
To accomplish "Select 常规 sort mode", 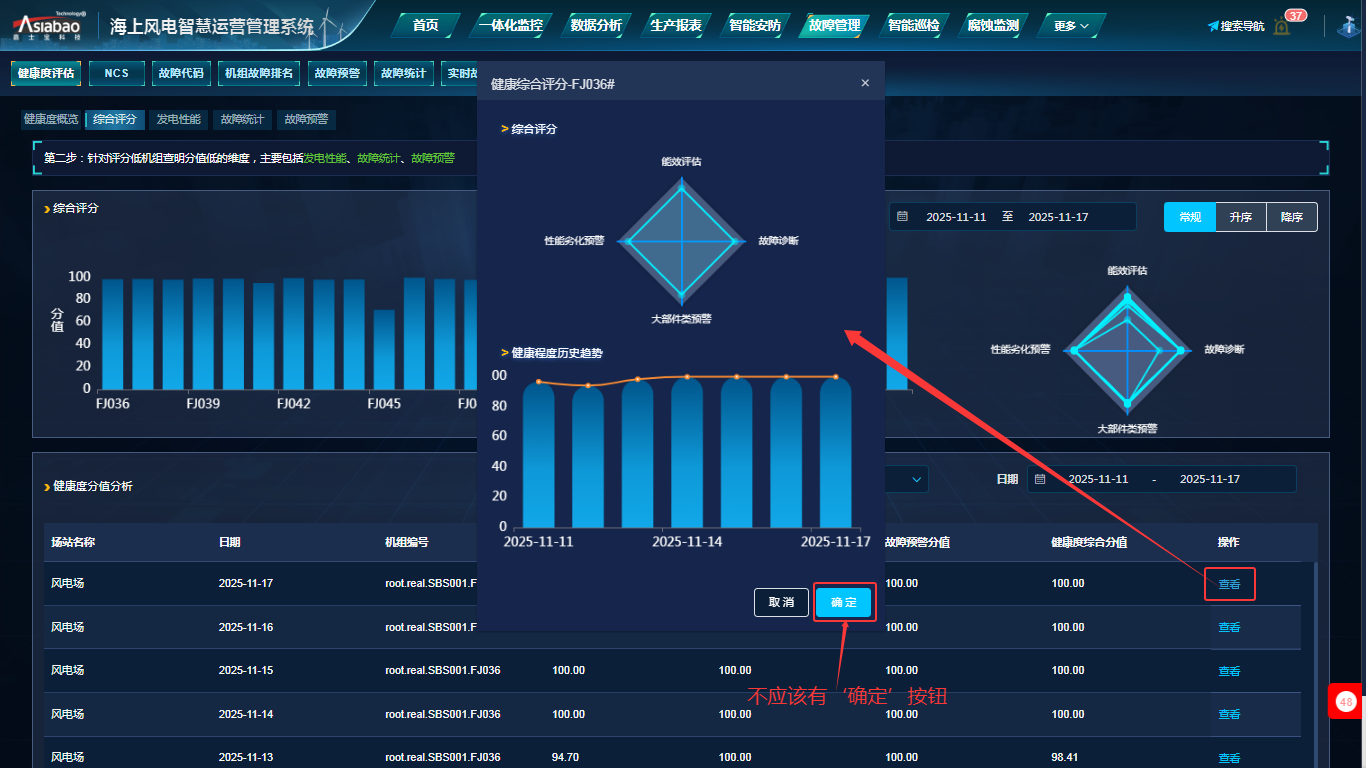I will pos(1189,217).
